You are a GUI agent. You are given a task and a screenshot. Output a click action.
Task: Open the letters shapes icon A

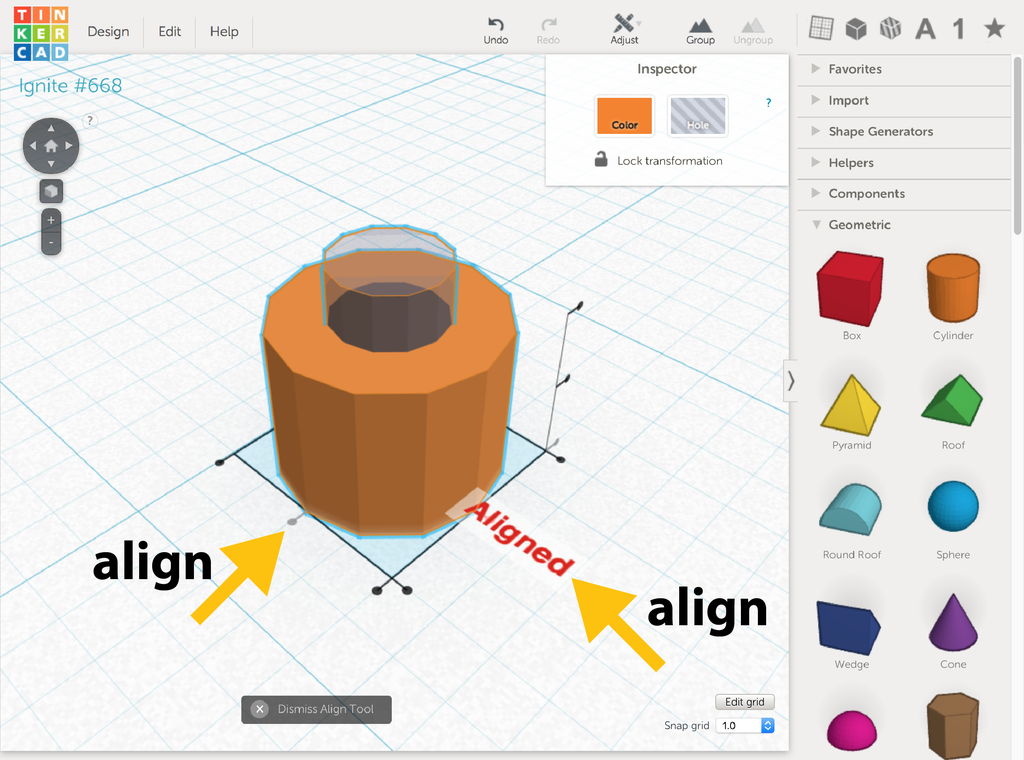(925, 29)
